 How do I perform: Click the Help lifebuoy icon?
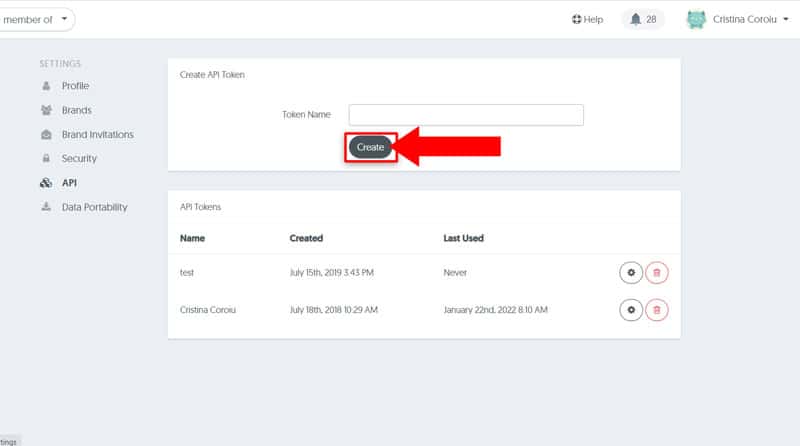click(x=576, y=19)
